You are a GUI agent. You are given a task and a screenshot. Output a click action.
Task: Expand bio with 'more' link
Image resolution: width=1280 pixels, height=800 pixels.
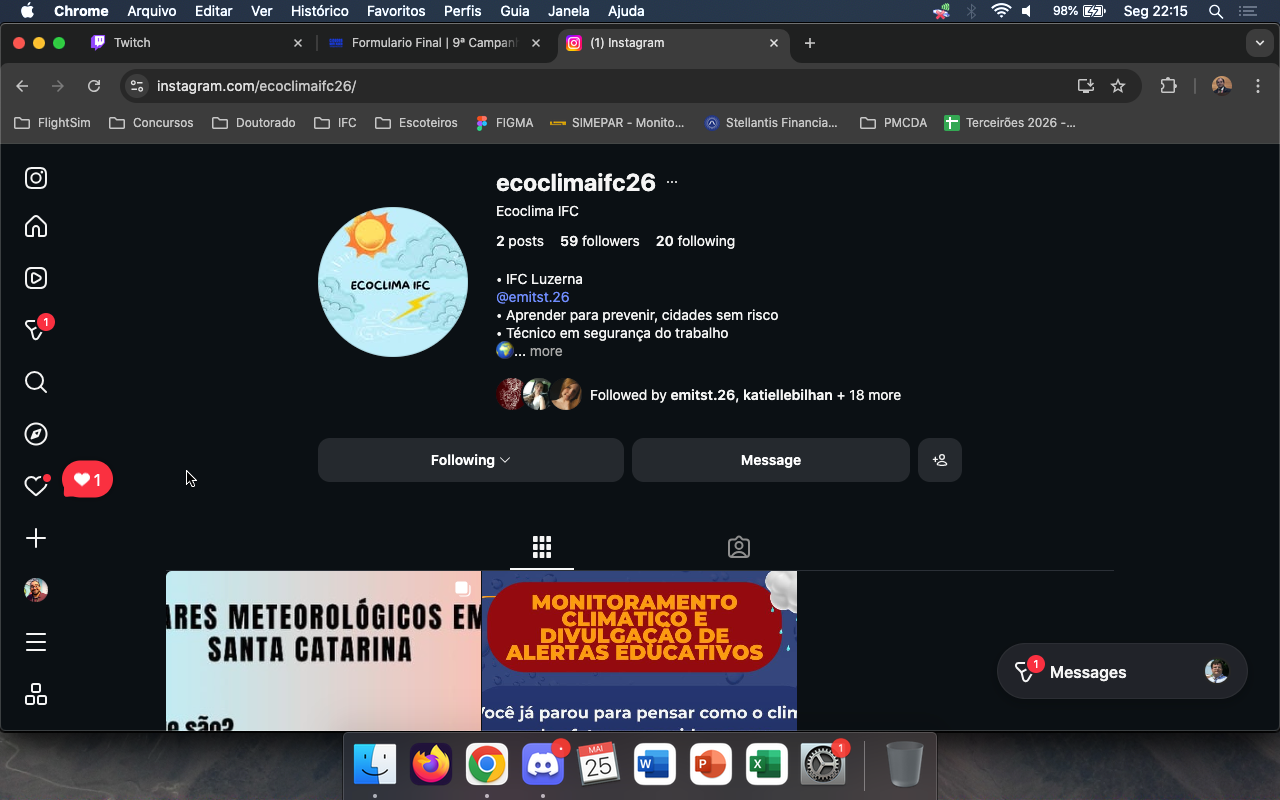coord(546,351)
